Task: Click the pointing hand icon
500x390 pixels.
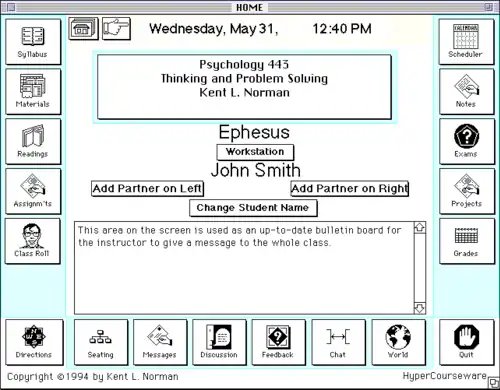Action: (x=116, y=29)
